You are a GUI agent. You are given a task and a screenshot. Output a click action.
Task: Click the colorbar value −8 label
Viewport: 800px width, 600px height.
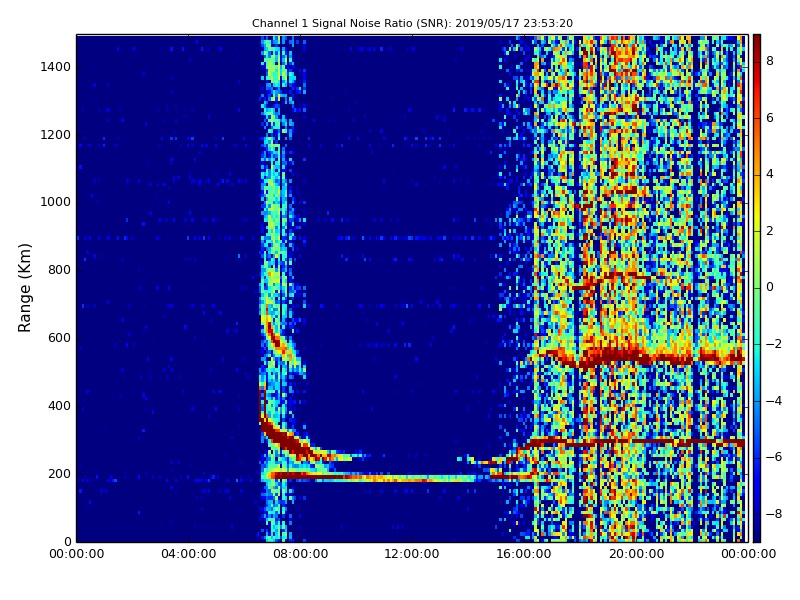click(x=774, y=514)
